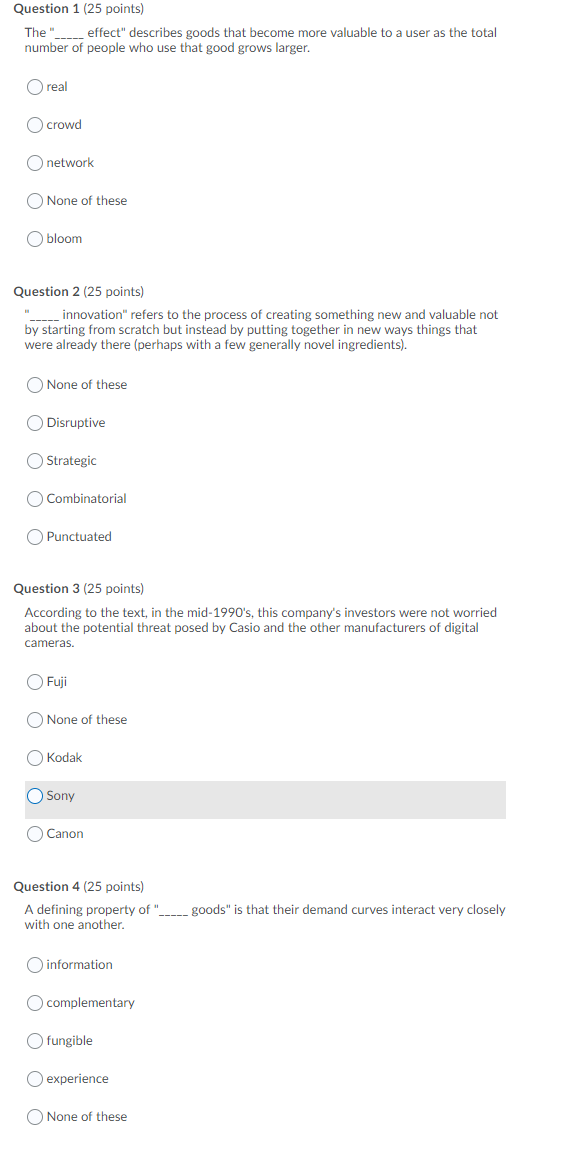Select "network" for Question 1
This screenshot has height=1152, width=576.
pyautogui.click(x=34, y=162)
